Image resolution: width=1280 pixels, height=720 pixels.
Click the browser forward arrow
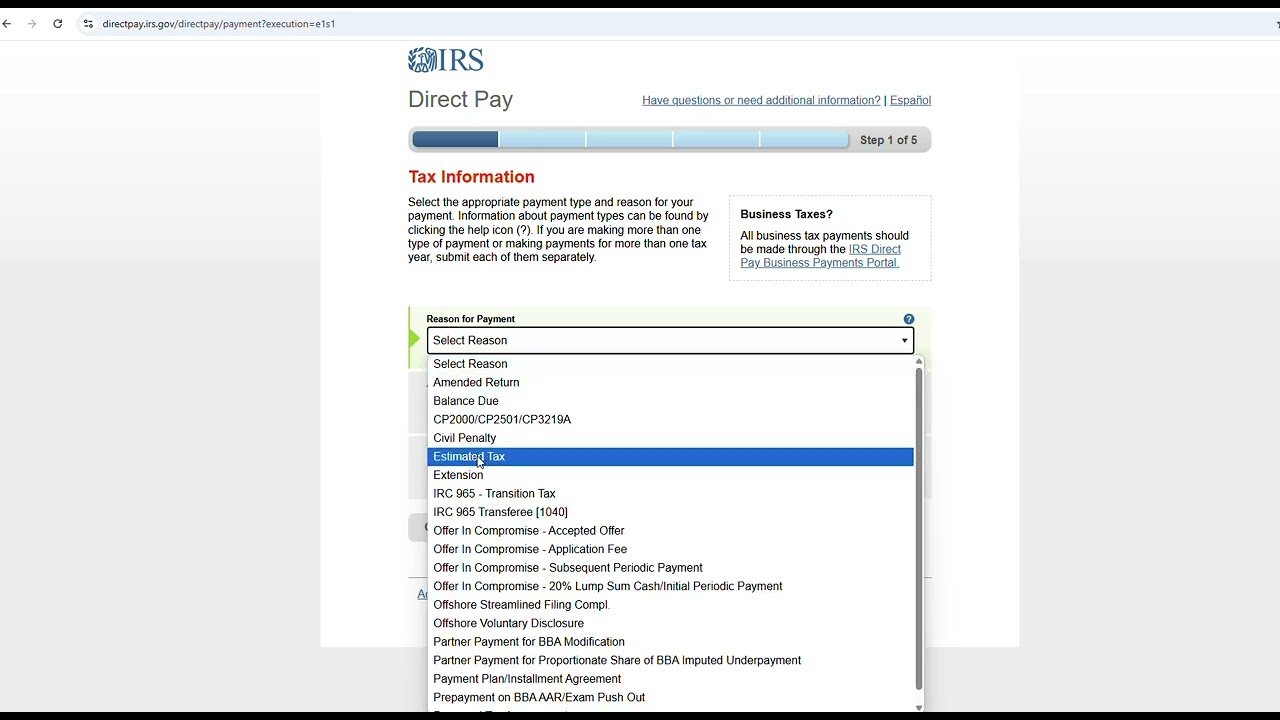point(32,24)
